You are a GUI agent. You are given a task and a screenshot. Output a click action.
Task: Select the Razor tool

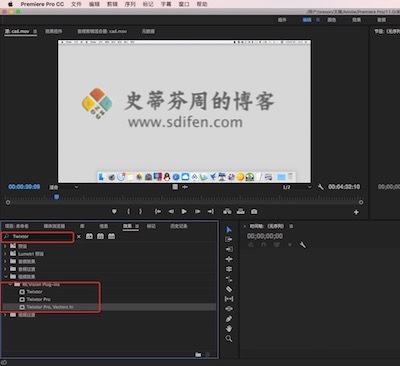point(229,289)
